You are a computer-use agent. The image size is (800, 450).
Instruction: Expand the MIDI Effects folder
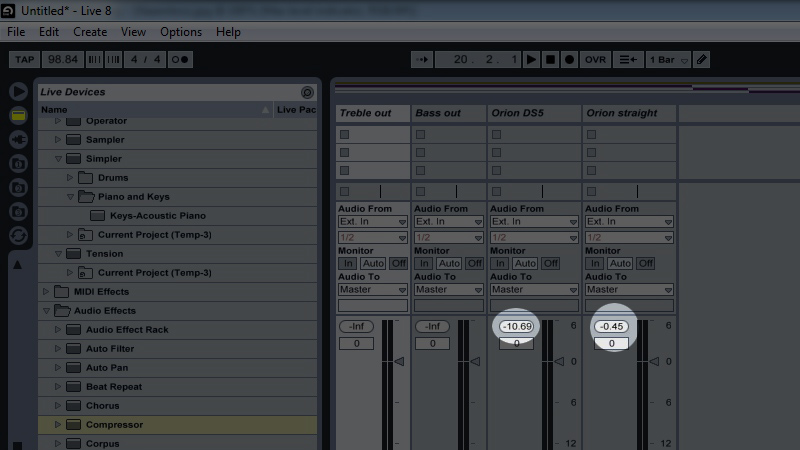pyautogui.click(x=45, y=291)
